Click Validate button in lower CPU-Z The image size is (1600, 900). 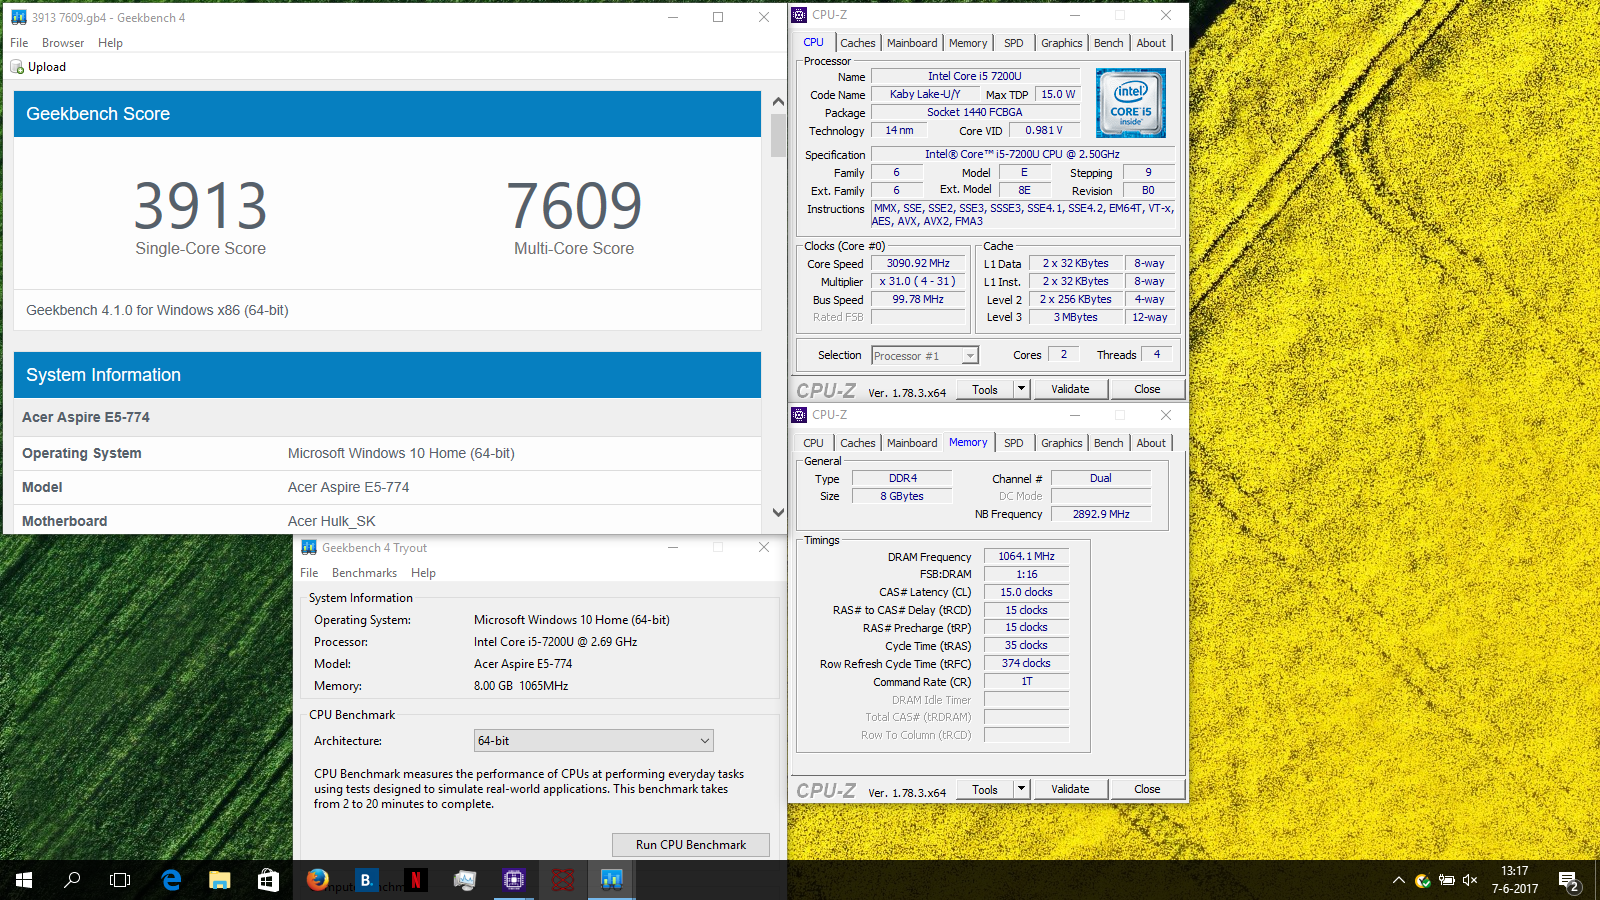(x=1070, y=789)
